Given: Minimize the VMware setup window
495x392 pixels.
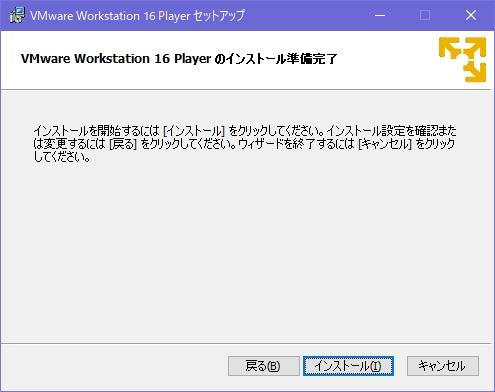Looking at the screenshot, I should (380, 15).
